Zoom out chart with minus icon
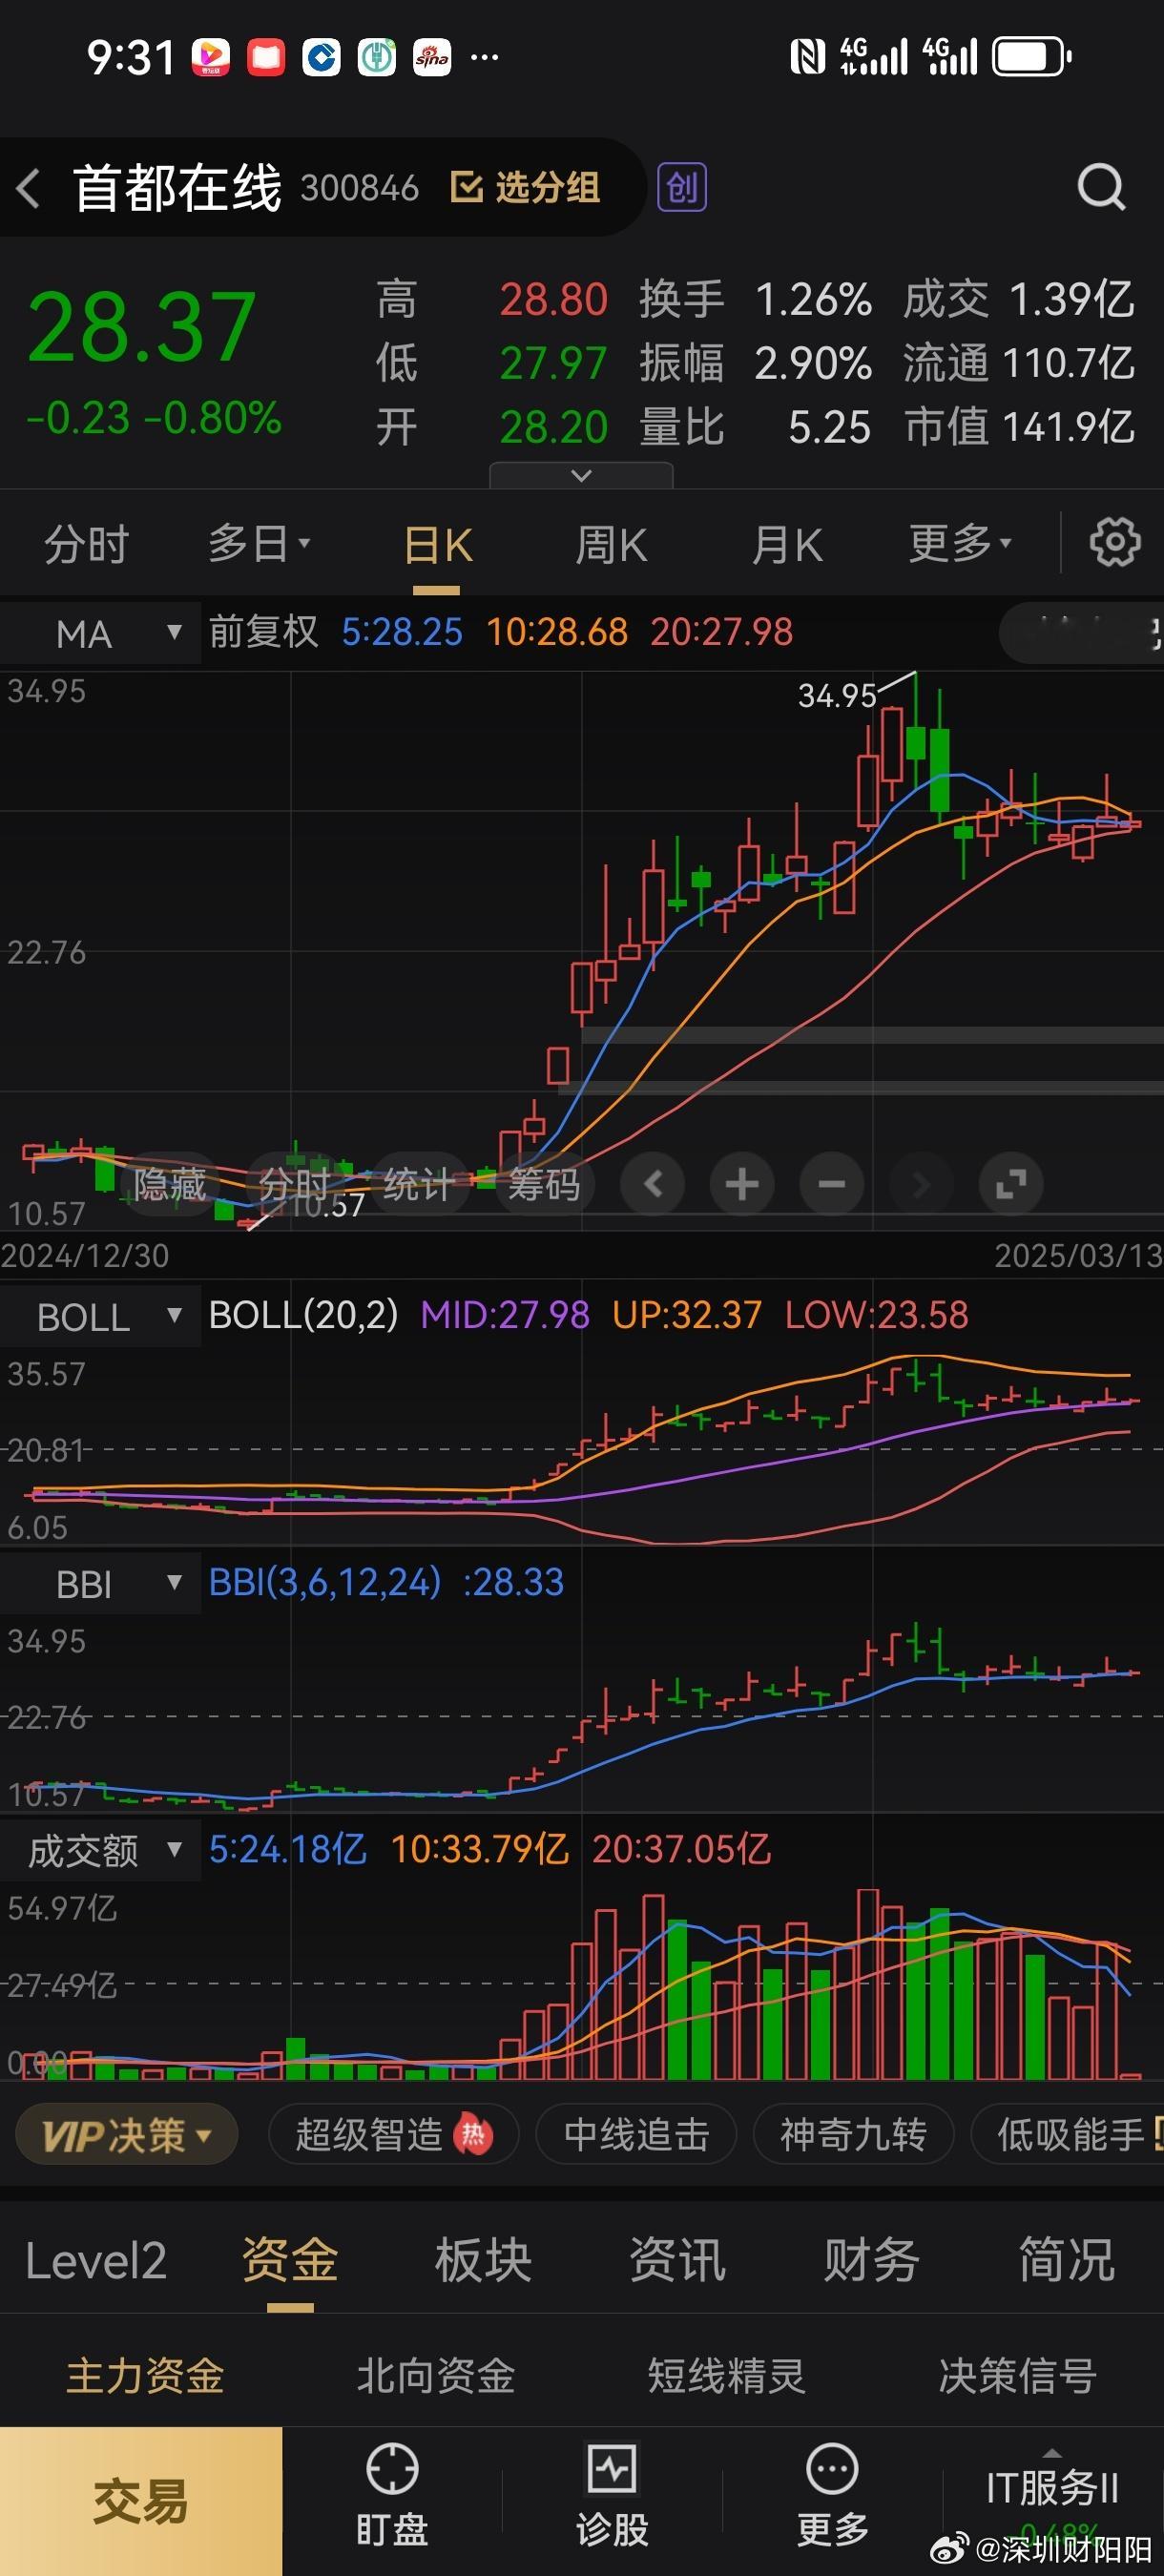The height and width of the screenshot is (2576, 1164). click(x=832, y=1185)
